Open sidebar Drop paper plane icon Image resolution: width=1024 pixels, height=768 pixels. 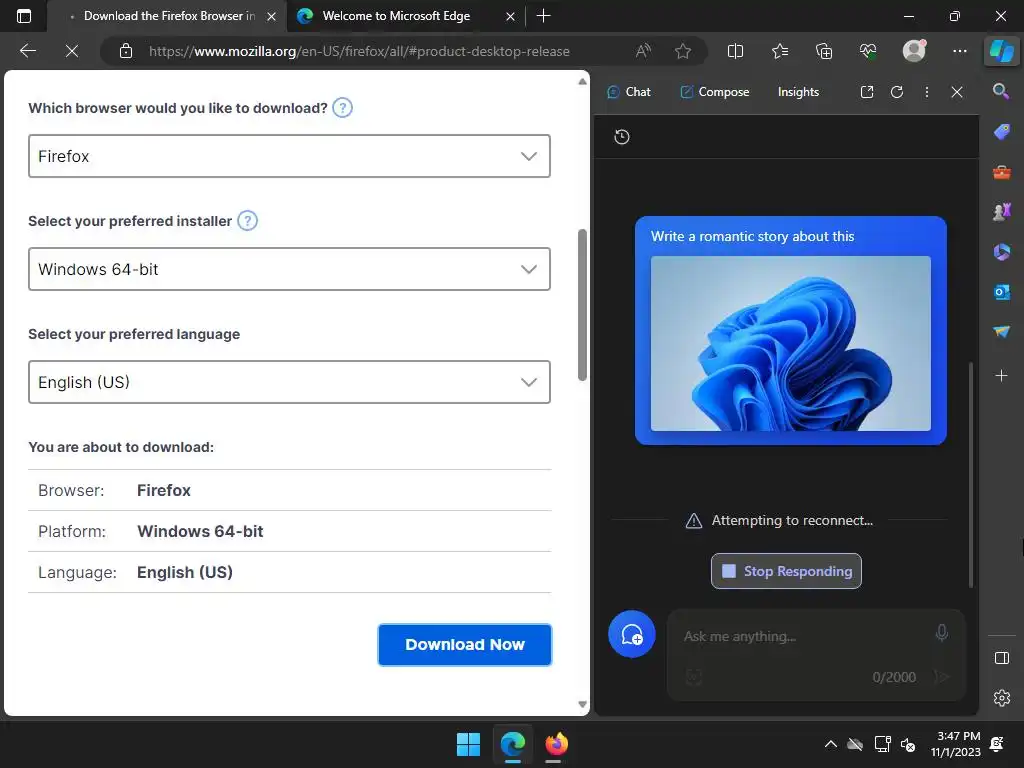(1002, 332)
